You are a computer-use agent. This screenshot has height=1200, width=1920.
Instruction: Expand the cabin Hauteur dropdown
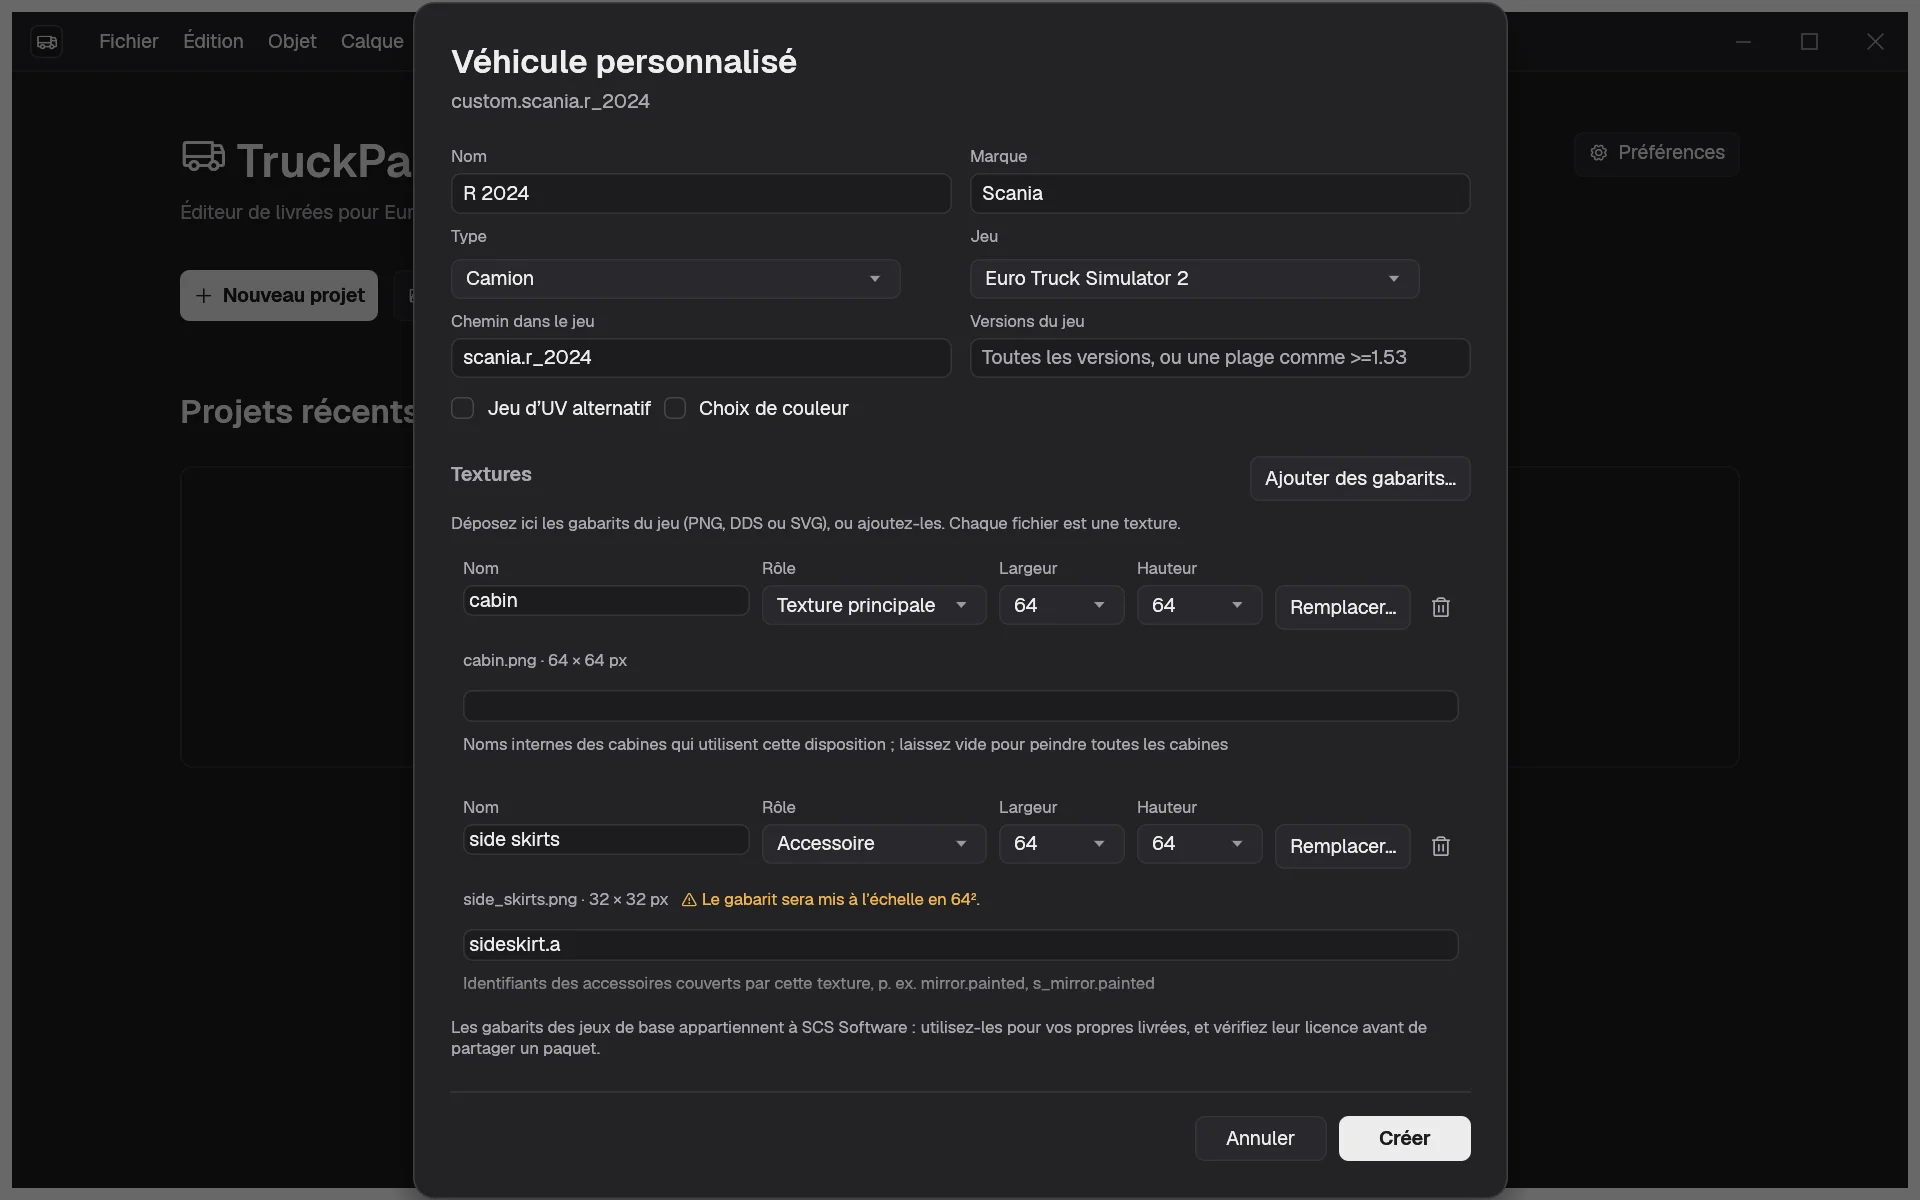click(1199, 605)
